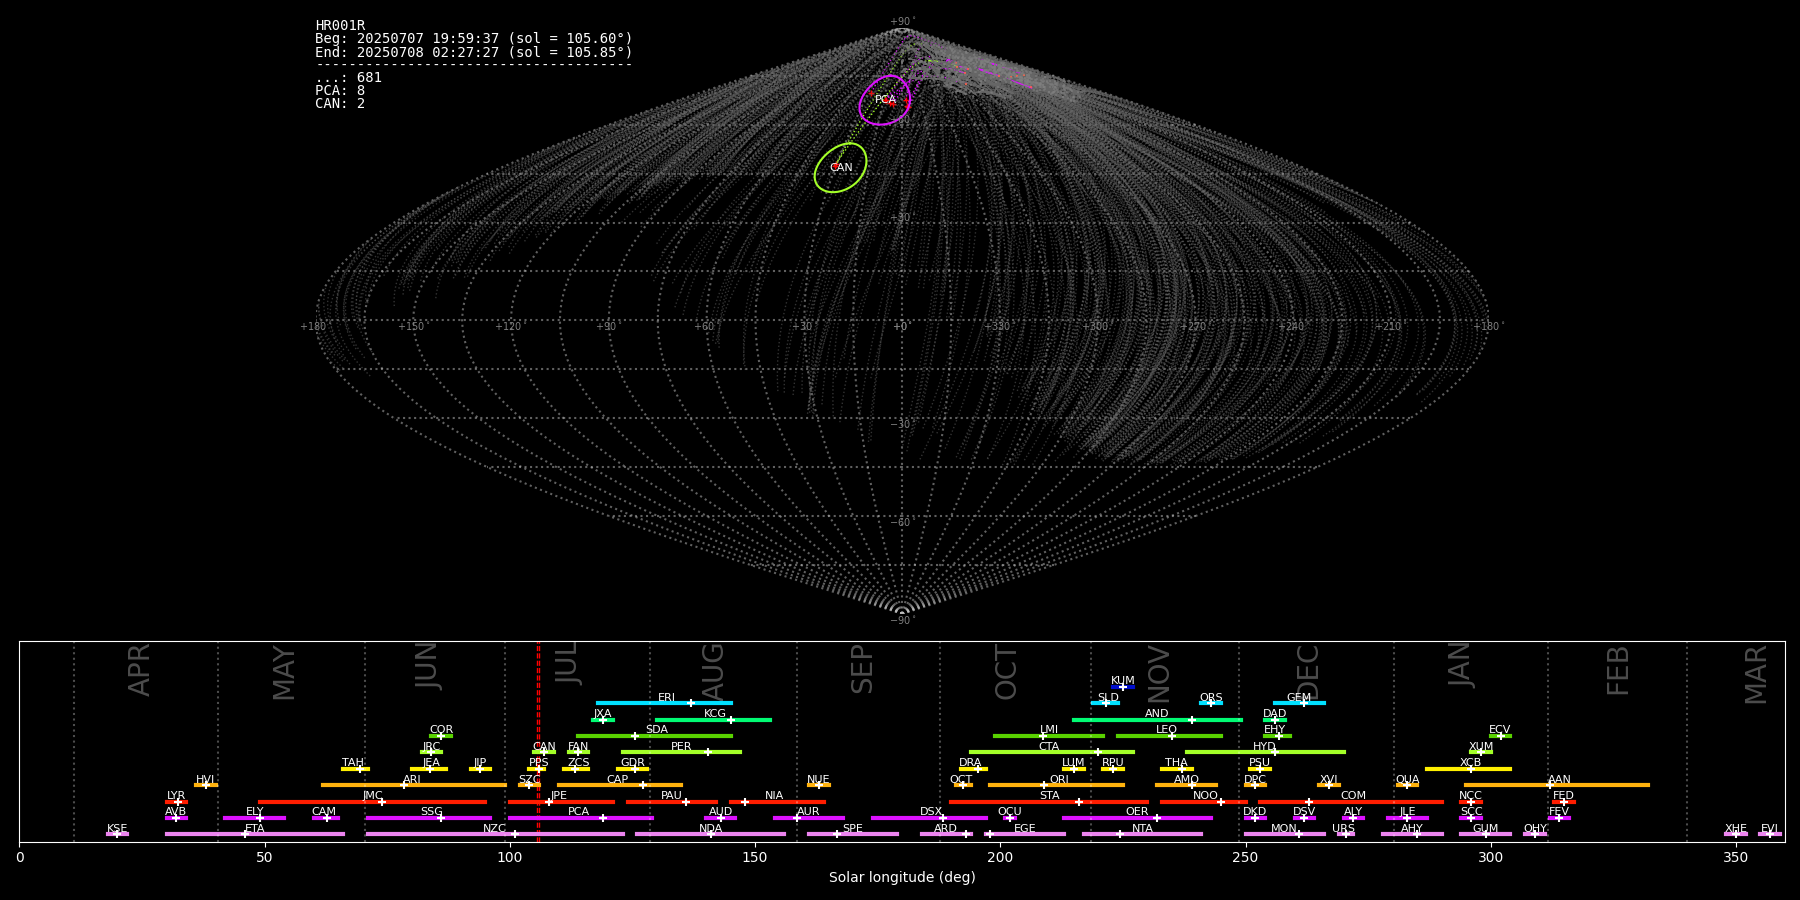Click the LMI shower bar label

click(1049, 730)
